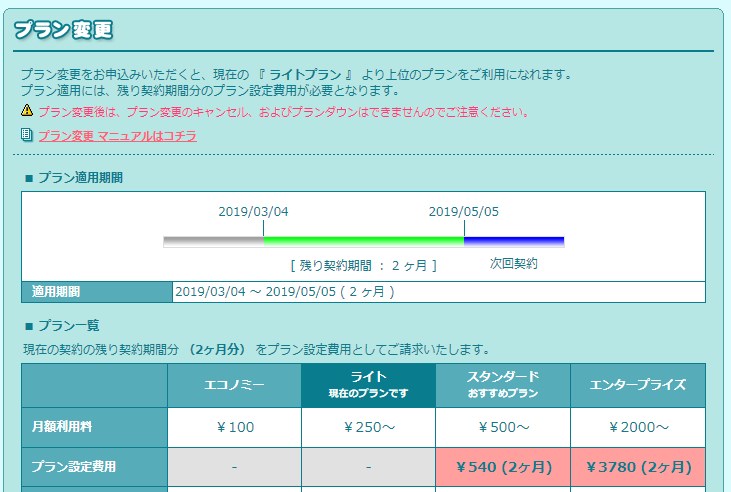731x492 pixels.
Task: Select the 2019/05/05 timeline end date
Action: coord(463,212)
